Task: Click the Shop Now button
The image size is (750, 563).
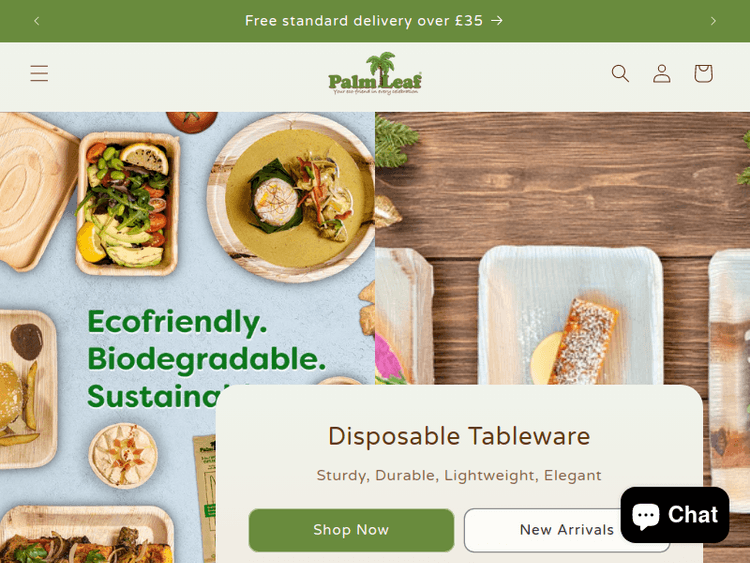Action: [x=351, y=530]
